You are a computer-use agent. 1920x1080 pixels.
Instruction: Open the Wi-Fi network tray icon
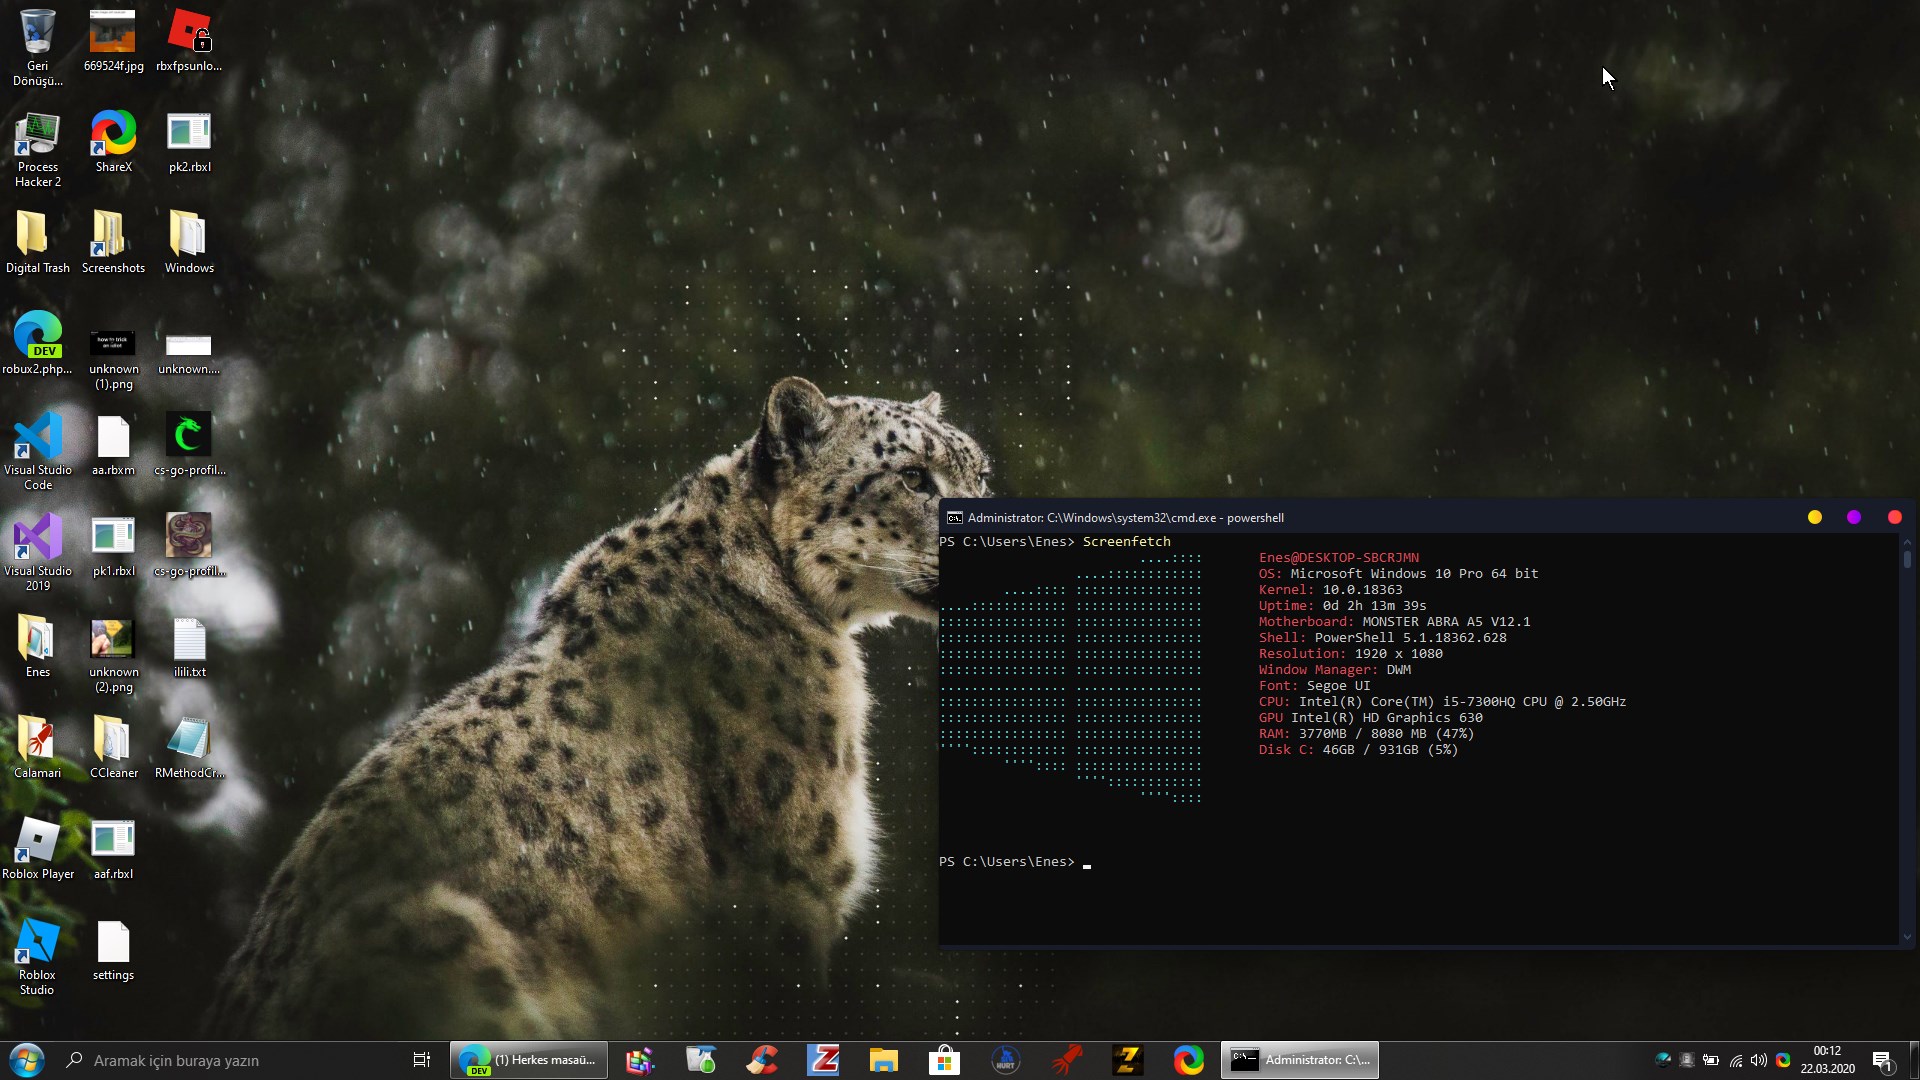[1736, 1060]
